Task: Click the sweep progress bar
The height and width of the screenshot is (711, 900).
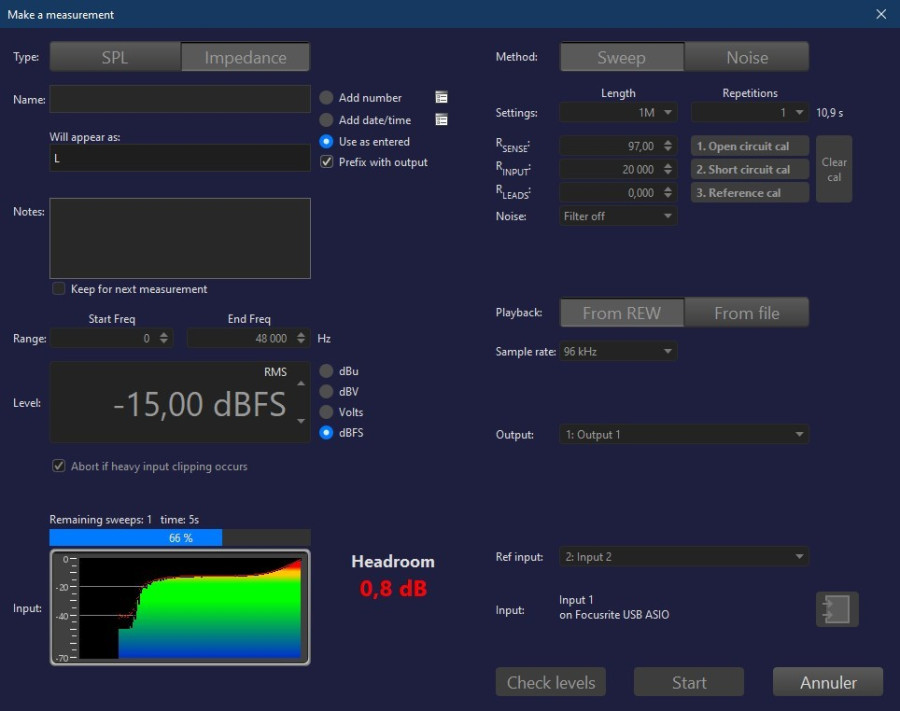Action: coord(180,538)
